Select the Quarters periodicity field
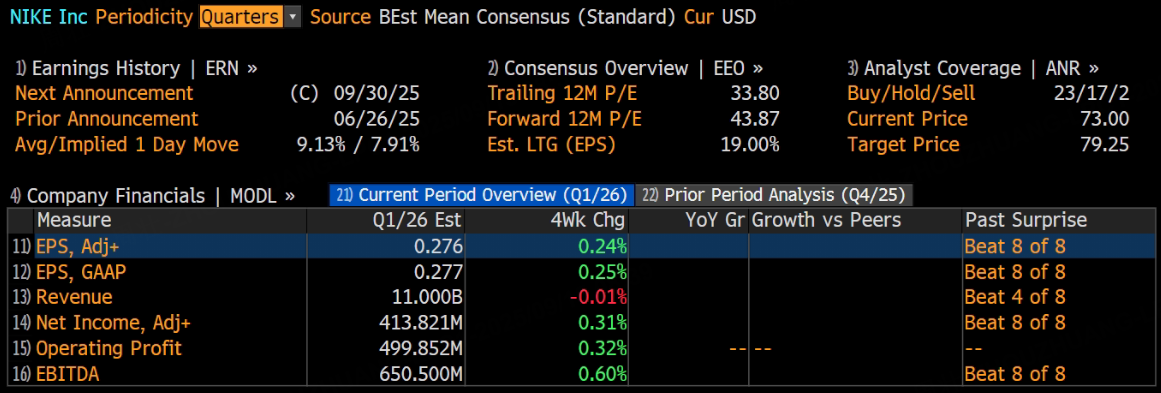The height and width of the screenshot is (393, 1161). 241,17
